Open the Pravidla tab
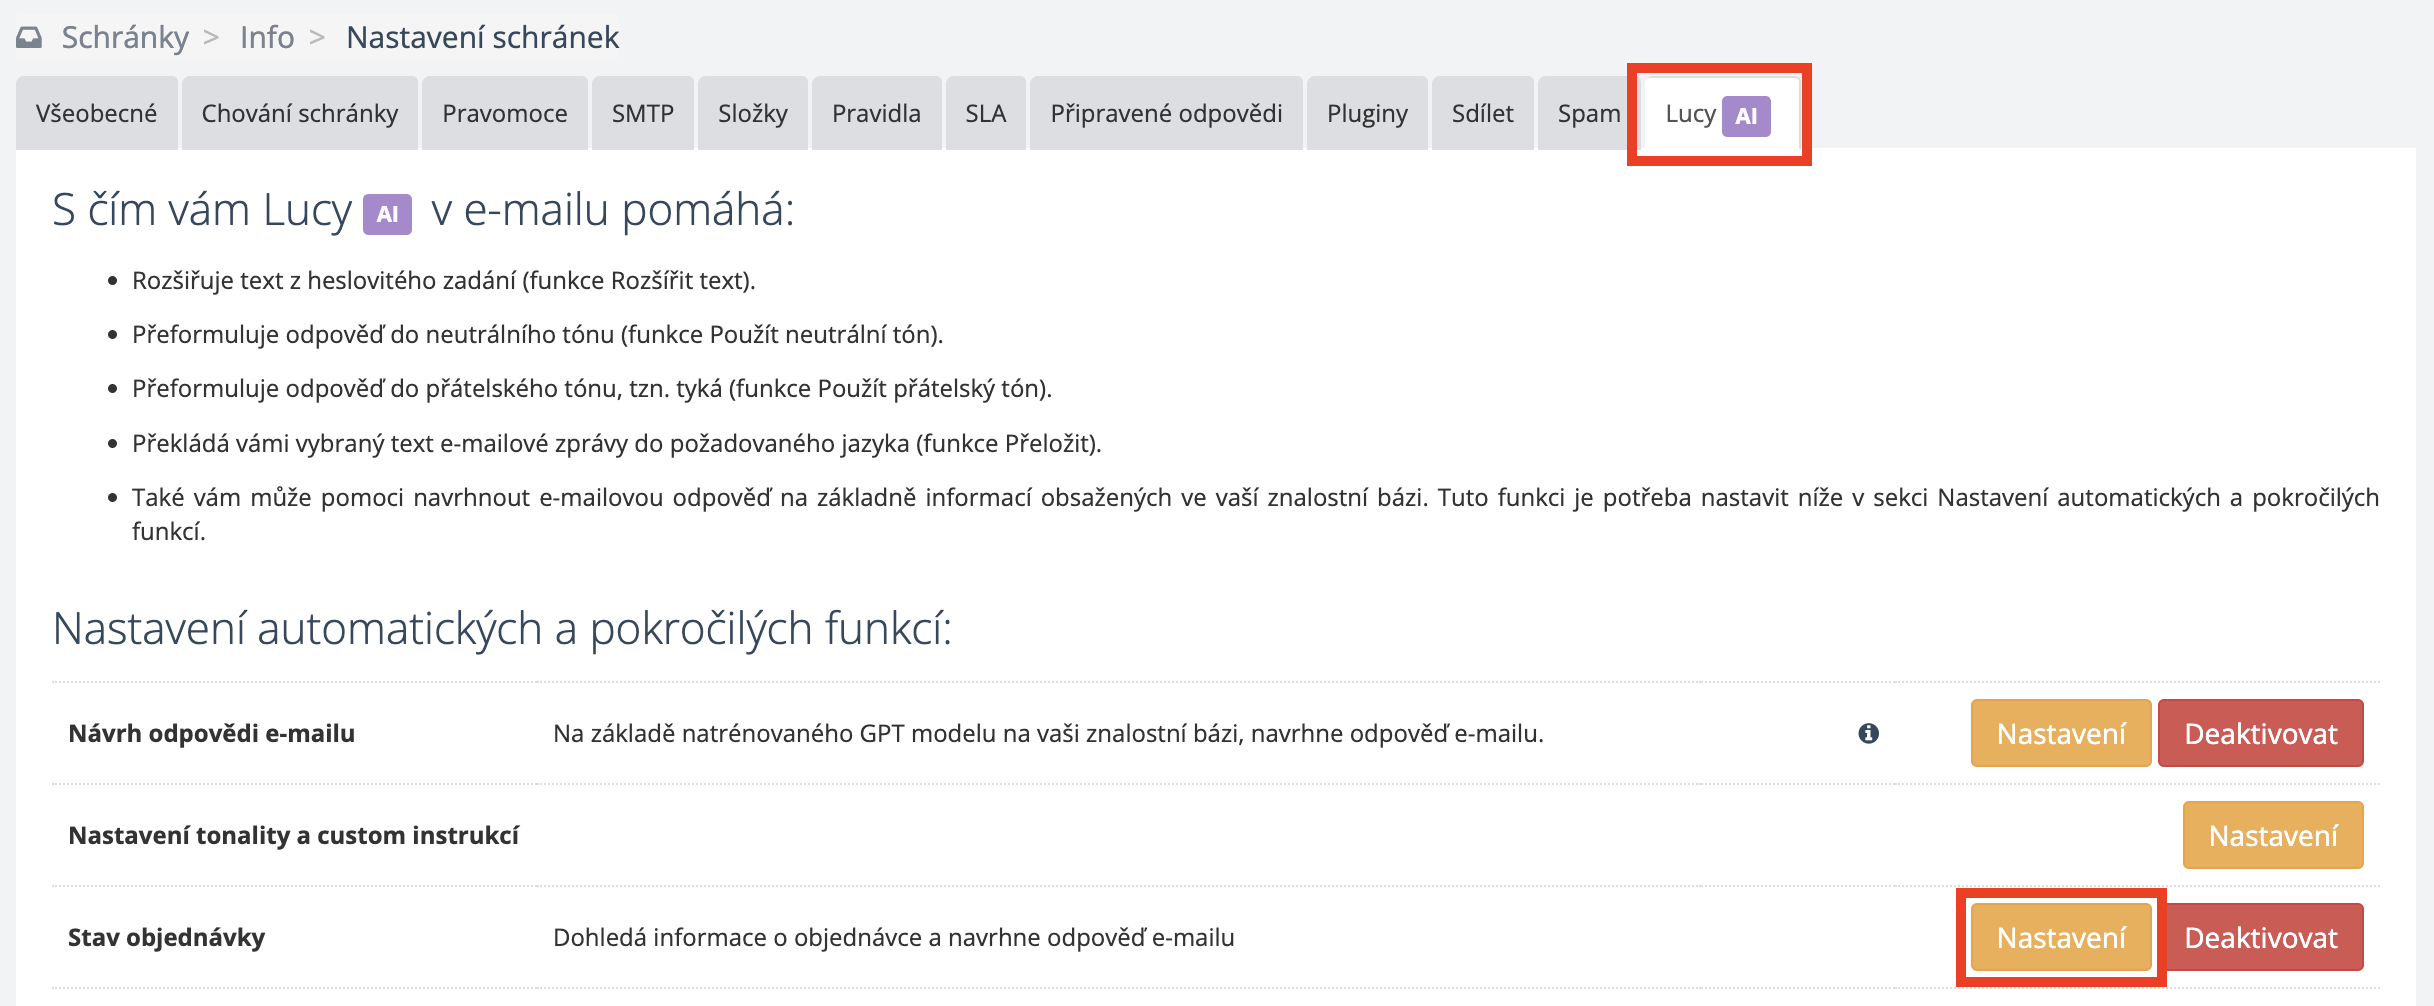This screenshot has width=2434, height=1006. (876, 114)
